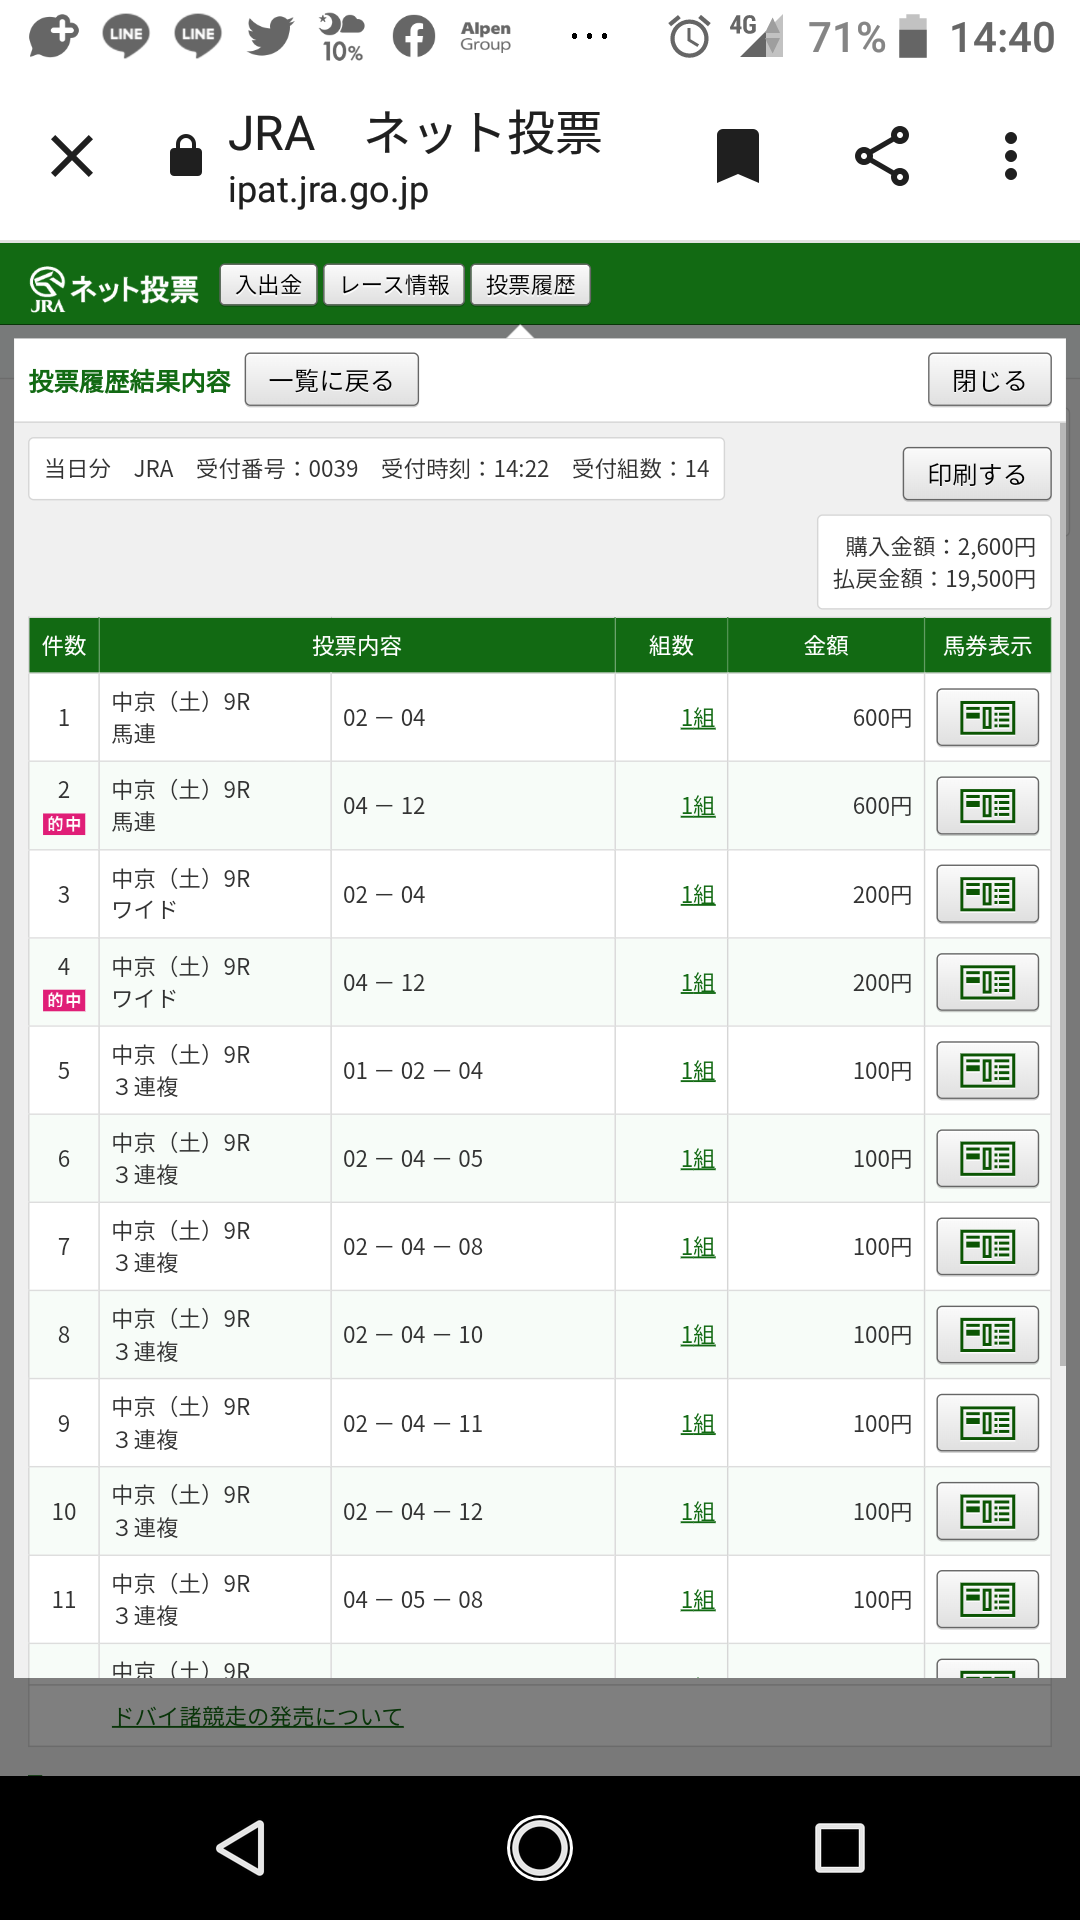The image size is (1080, 1920).
Task: Open ドバイ諸競走の発売について link
Action: pyautogui.click(x=257, y=1717)
